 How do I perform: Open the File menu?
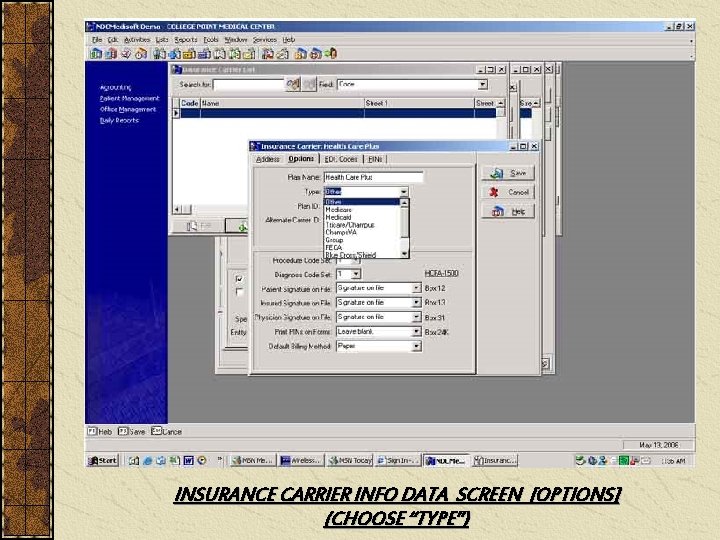click(x=96, y=40)
